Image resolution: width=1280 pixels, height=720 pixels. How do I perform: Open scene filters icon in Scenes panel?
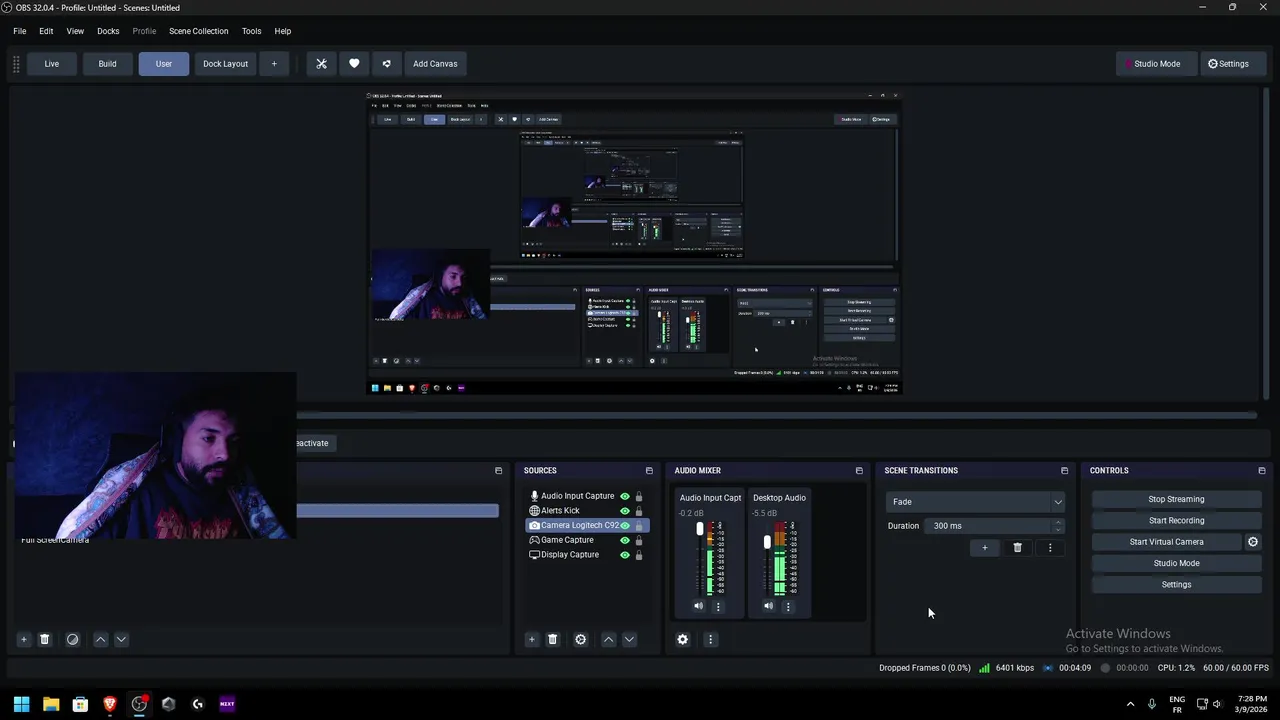[72, 640]
